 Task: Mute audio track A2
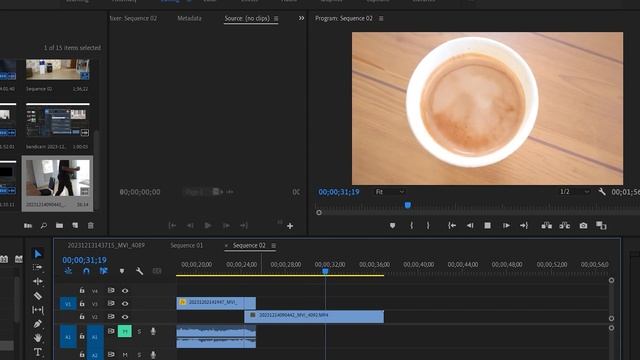pyautogui.click(x=125, y=355)
